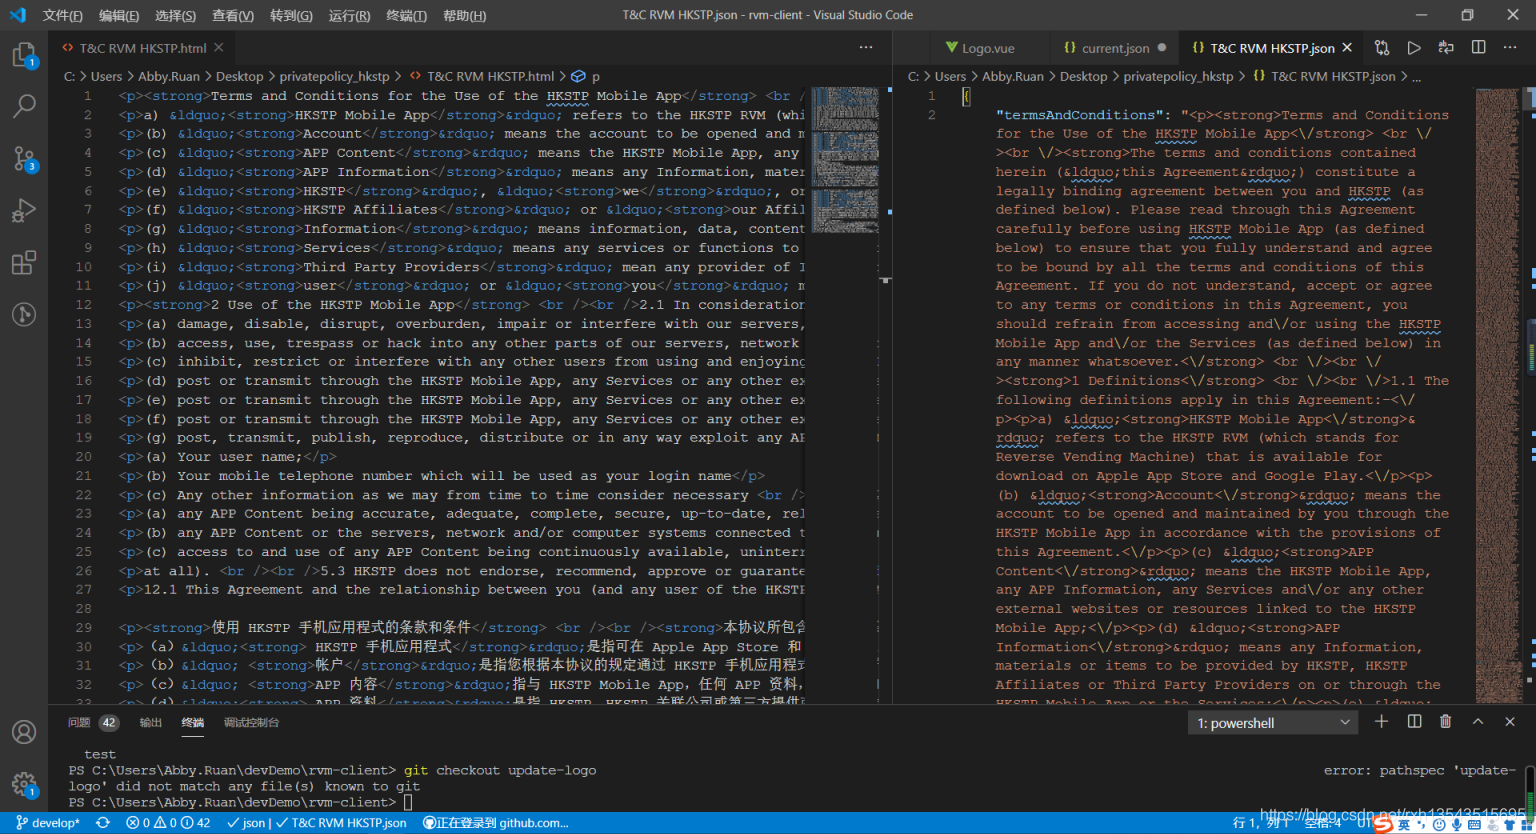Click the 'json | T&C RVM HKSTP.json' status item

tap(316, 823)
